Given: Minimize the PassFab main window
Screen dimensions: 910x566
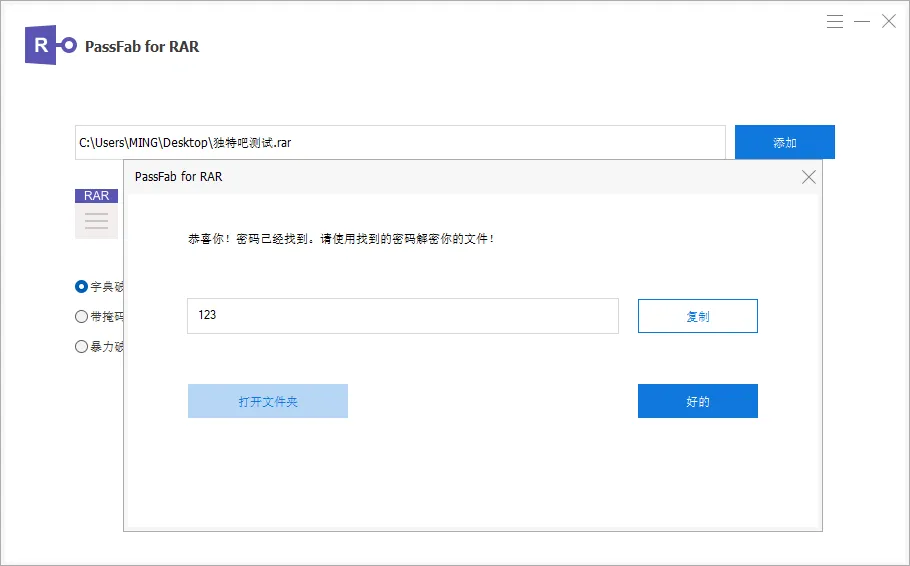Looking at the screenshot, I should (x=862, y=22).
